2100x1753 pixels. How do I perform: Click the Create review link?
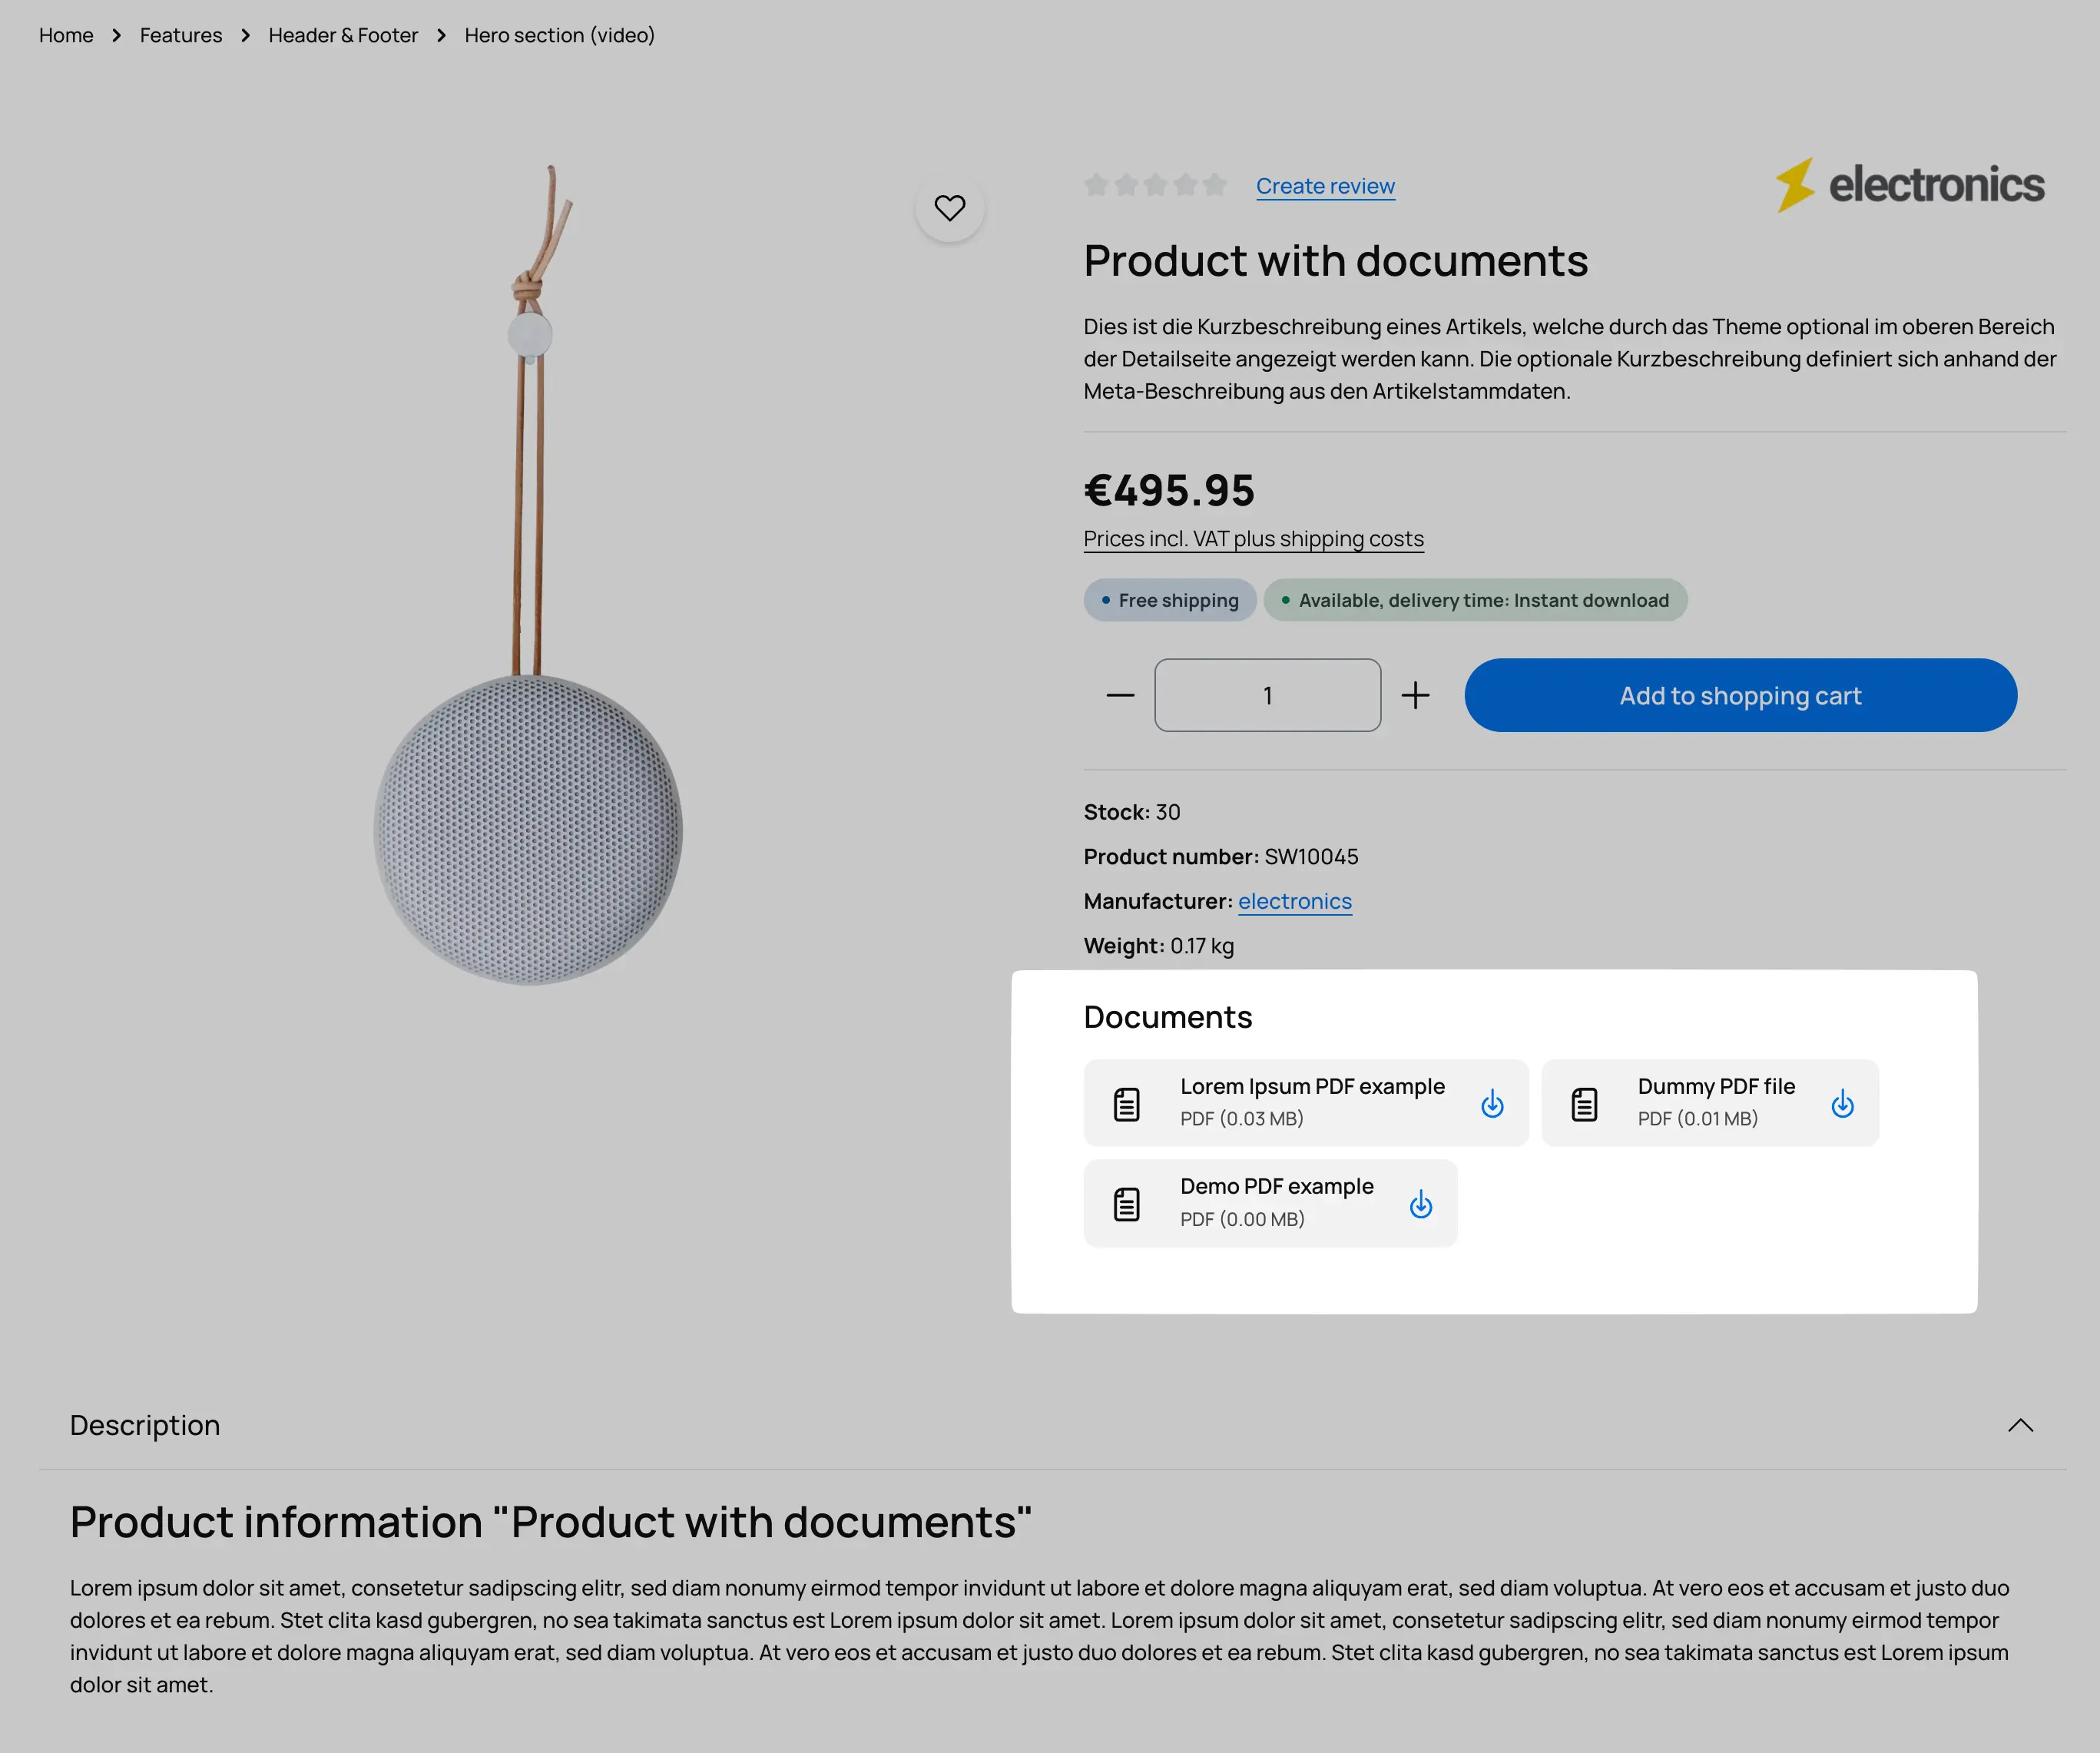(1325, 186)
